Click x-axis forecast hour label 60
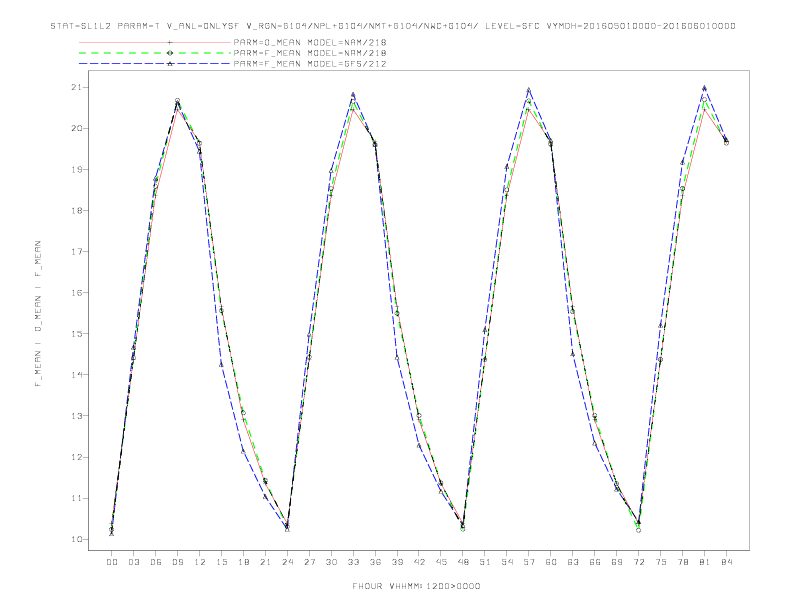 (x=551, y=562)
